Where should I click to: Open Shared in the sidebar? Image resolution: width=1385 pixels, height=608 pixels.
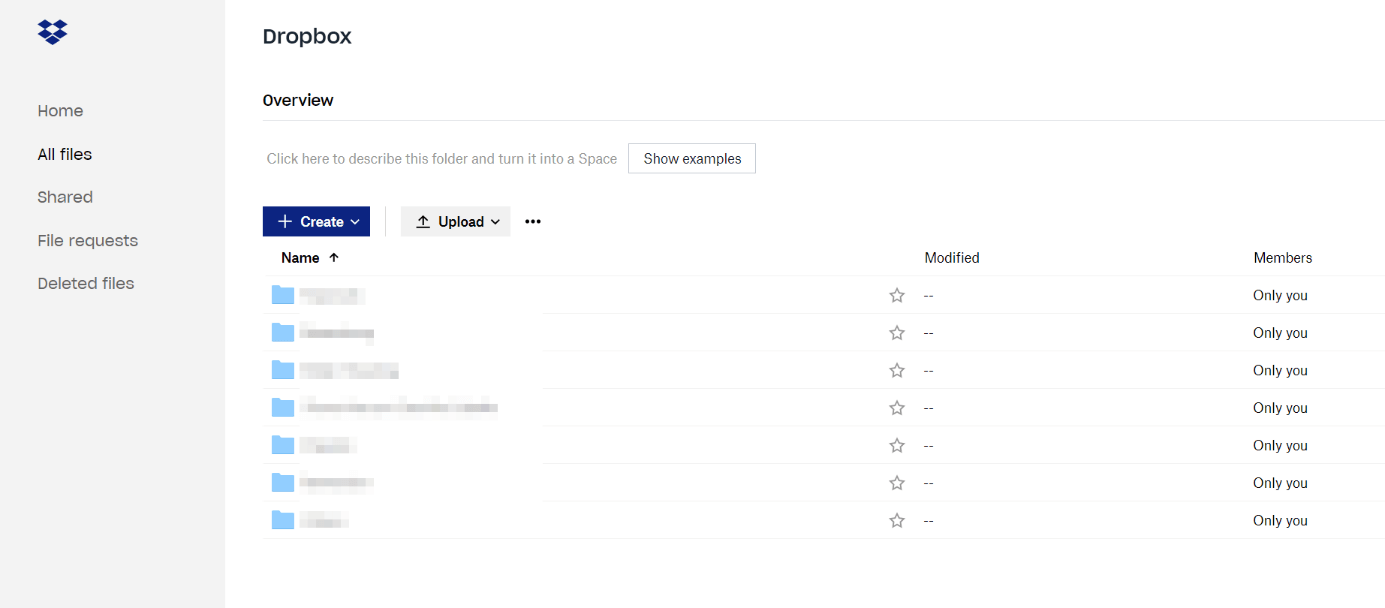(x=65, y=197)
